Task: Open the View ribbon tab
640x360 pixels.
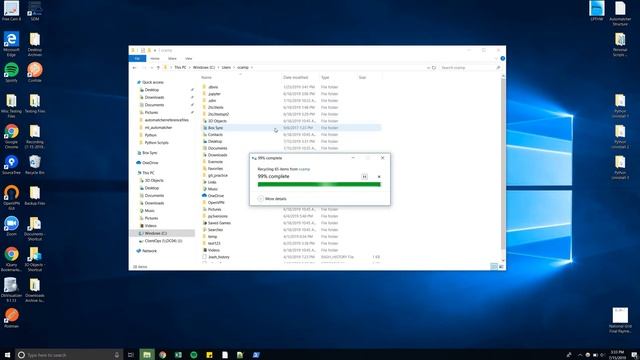Action: tap(189, 58)
